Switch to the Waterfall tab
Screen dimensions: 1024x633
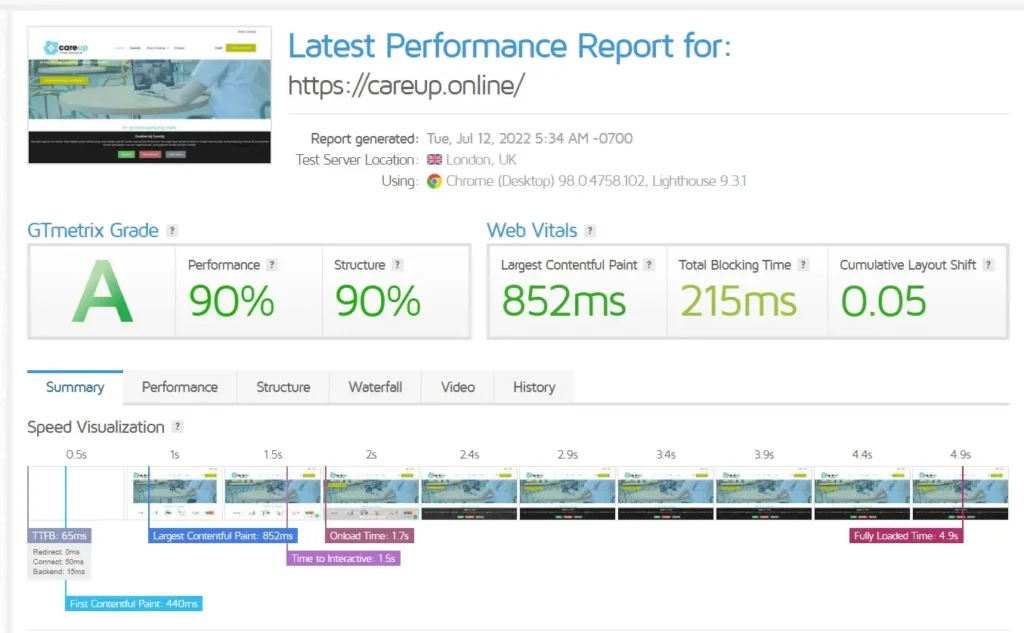click(x=375, y=387)
